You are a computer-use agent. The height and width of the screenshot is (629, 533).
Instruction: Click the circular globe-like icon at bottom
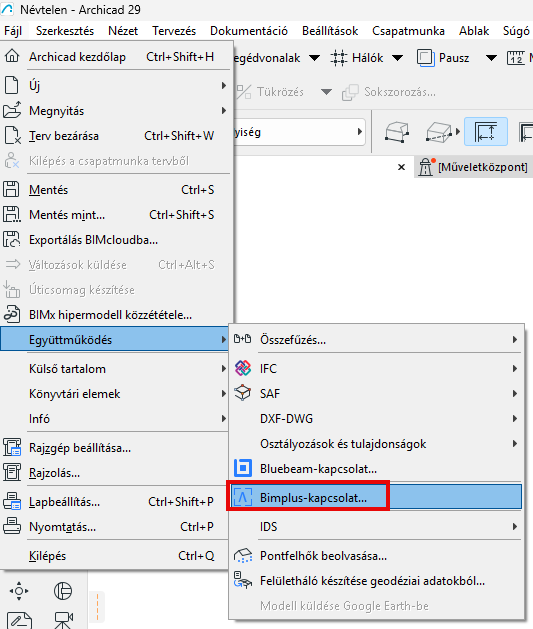[x=63, y=590]
